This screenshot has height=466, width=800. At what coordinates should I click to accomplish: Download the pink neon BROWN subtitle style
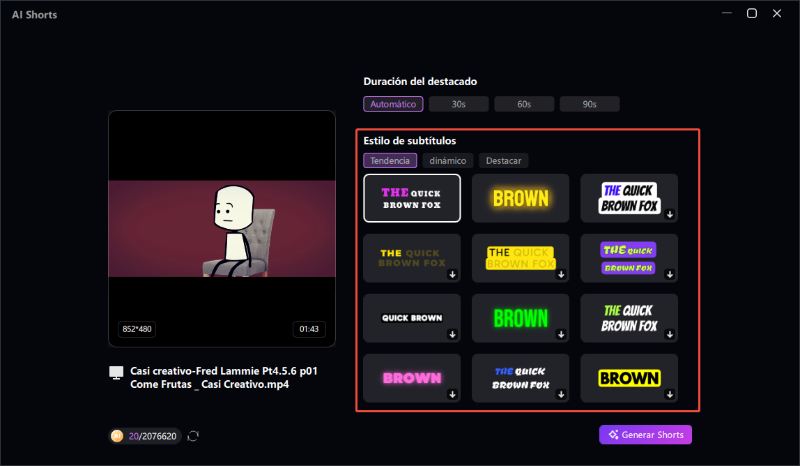pyautogui.click(x=452, y=394)
